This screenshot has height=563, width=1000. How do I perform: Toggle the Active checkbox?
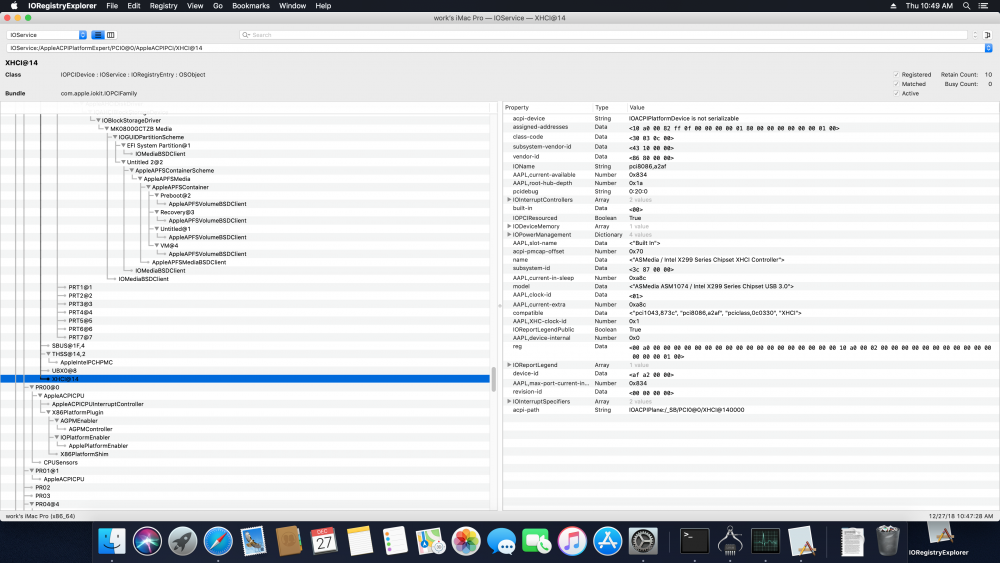896,94
